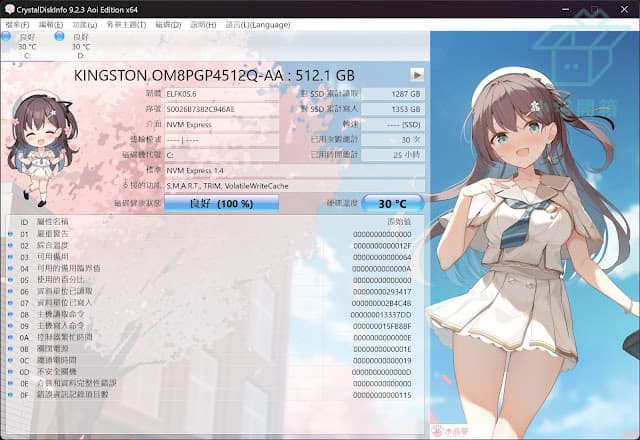Image resolution: width=640 pixels, height=440 pixels.
Task: Click the next disk arrow button
Action: [417, 75]
